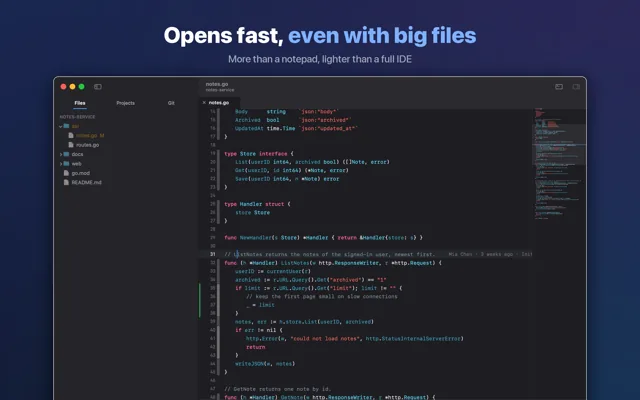Viewport: 640px width, 400px height.
Task: Click the 'return' keyword on line 42
Action: pos(256,347)
